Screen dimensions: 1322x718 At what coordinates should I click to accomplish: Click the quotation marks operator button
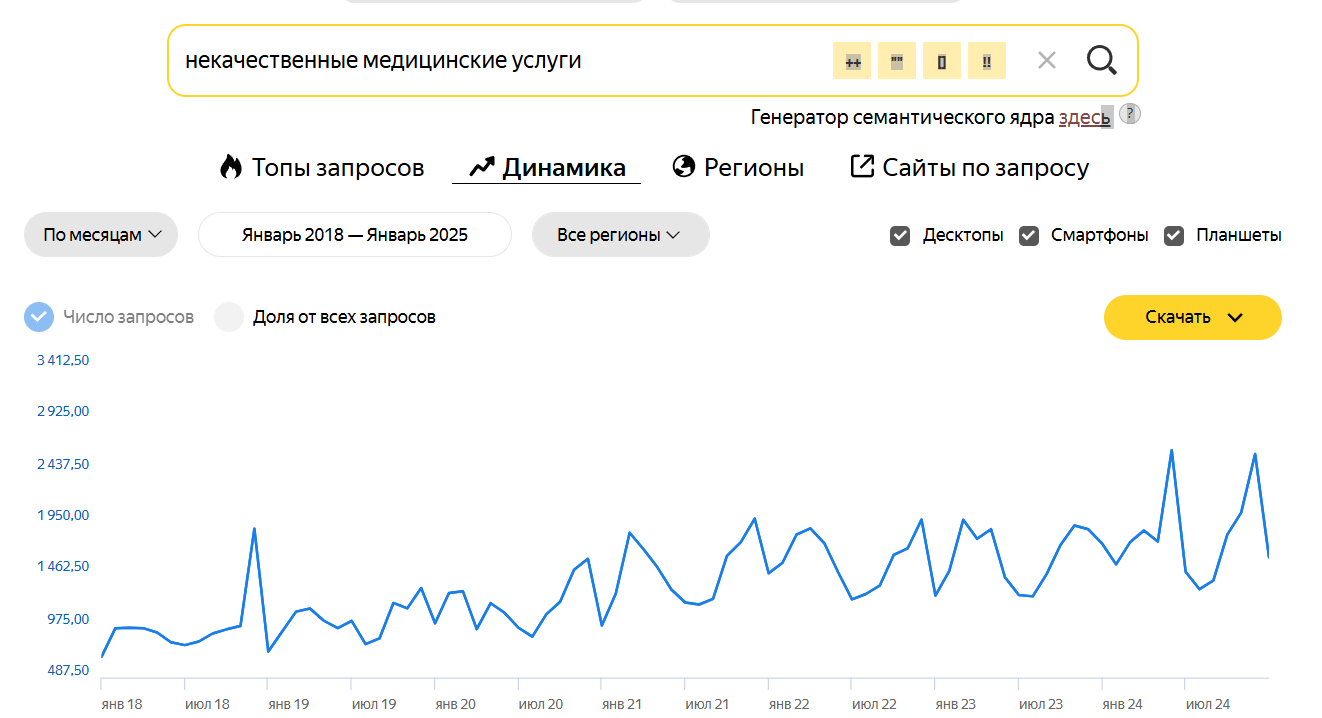pyautogui.click(x=897, y=61)
